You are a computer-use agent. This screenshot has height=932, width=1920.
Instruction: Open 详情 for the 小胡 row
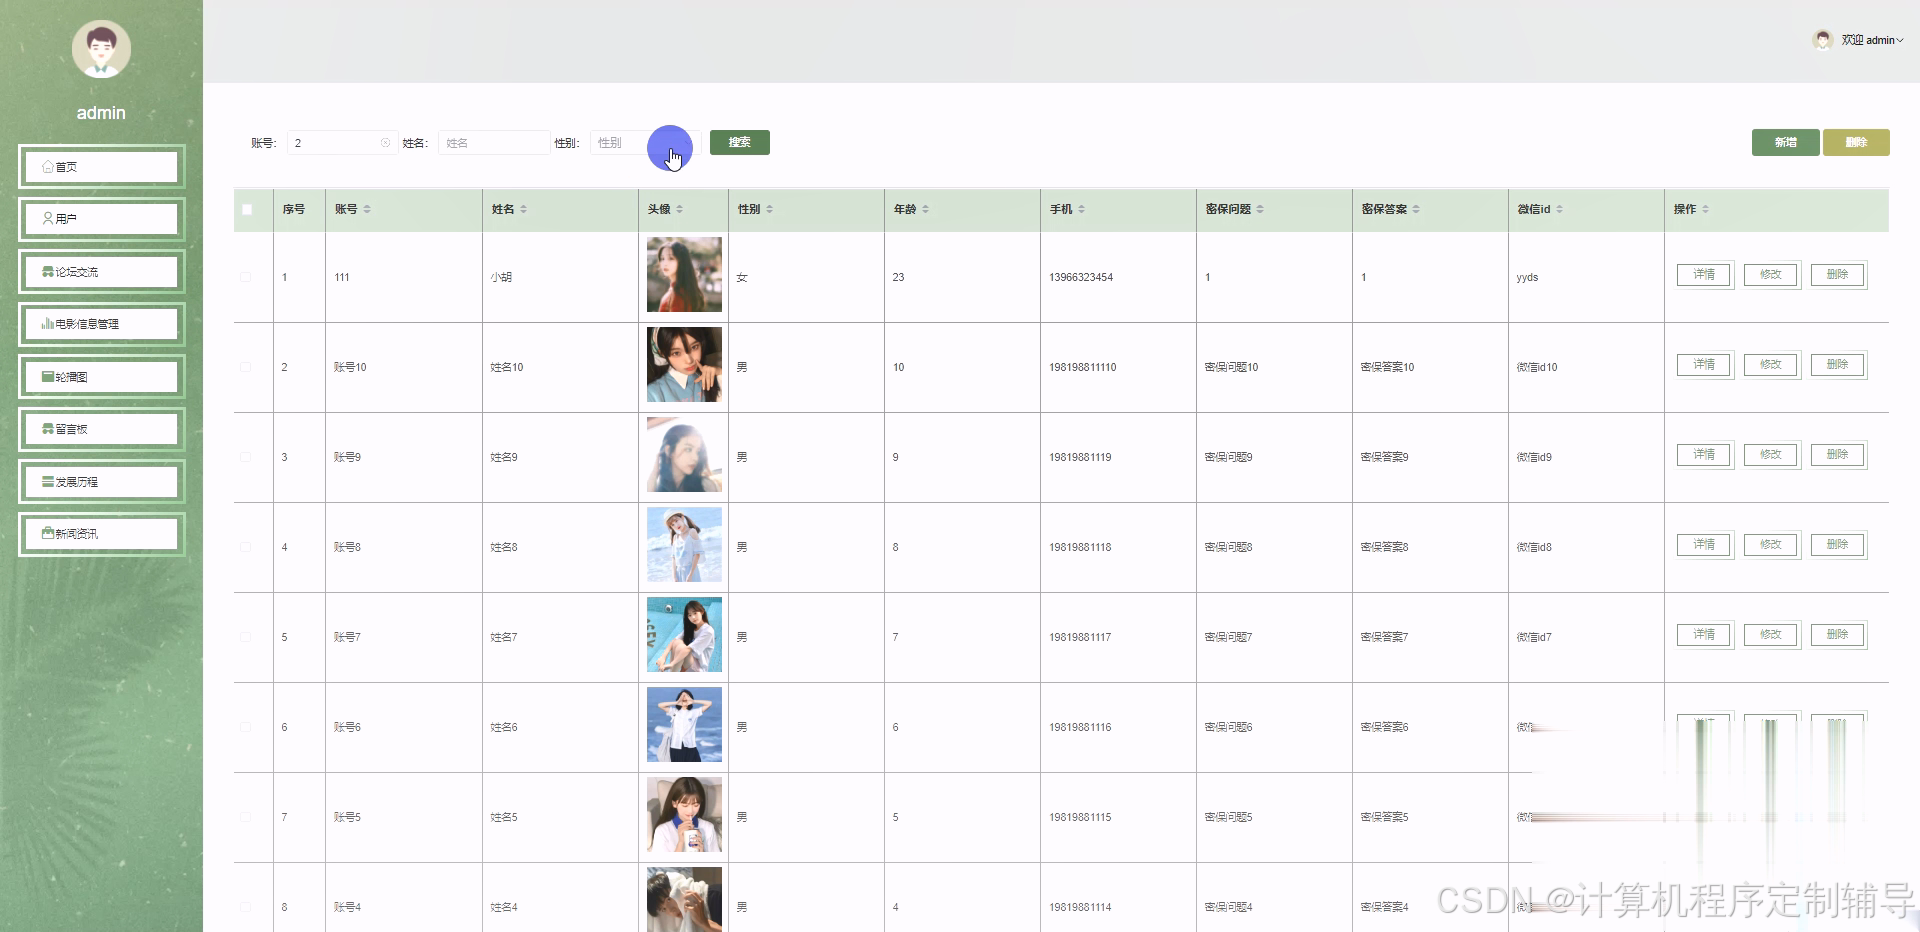tap(1704, 275)
